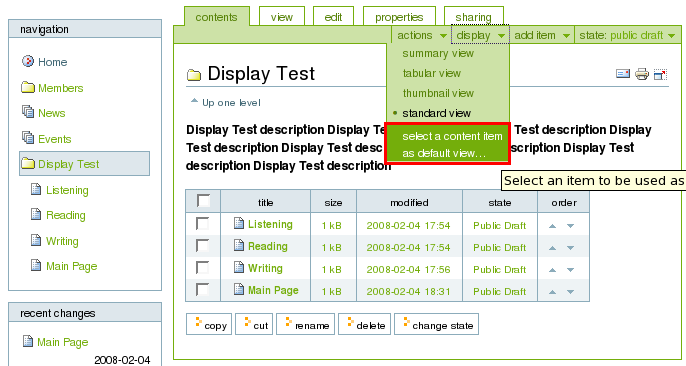Screen dimensions: 686x366
Task: Collapse the display dropdown menu
Action: pos(480,35)
